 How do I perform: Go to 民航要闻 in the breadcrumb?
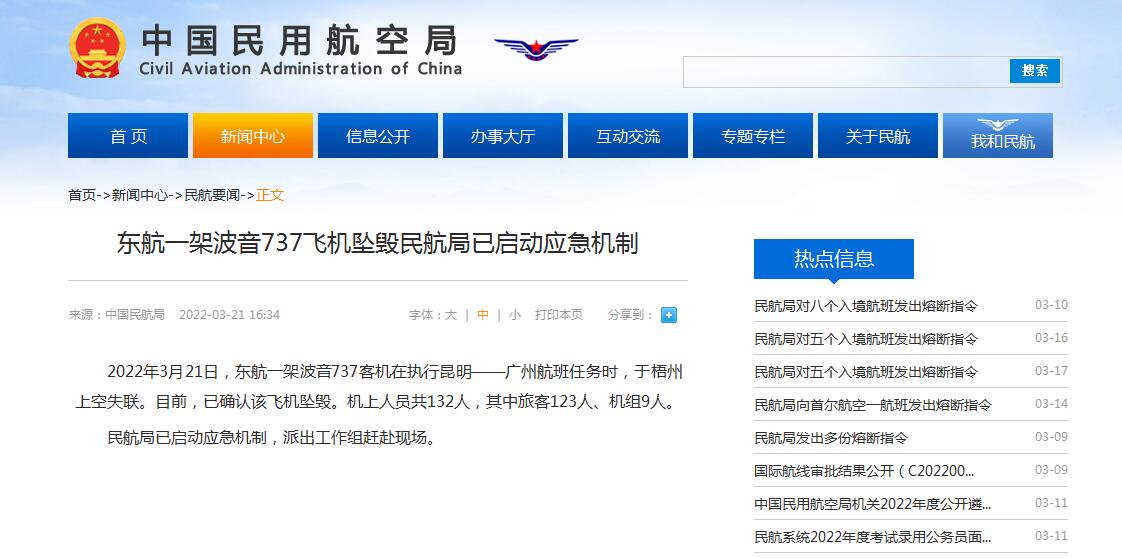tap(212, 195)
